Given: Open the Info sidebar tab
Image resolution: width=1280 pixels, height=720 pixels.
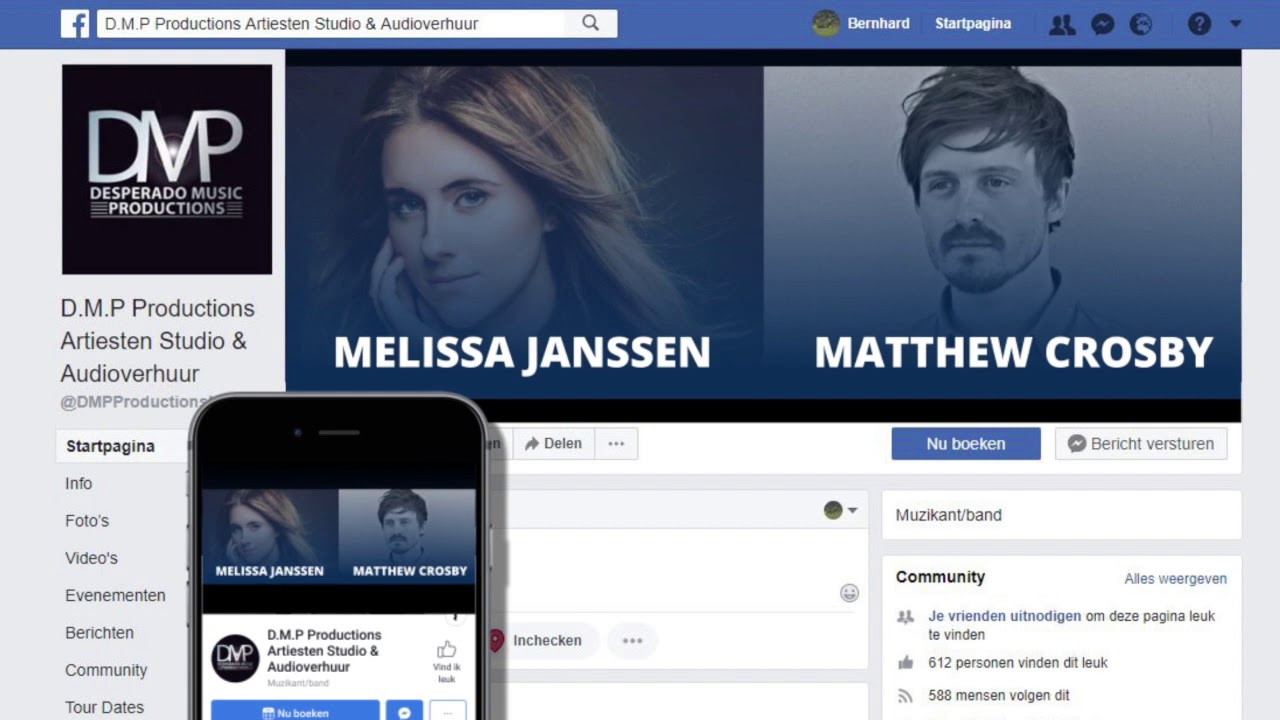Looking at the screenshot, I should click(x=79, y=483).
